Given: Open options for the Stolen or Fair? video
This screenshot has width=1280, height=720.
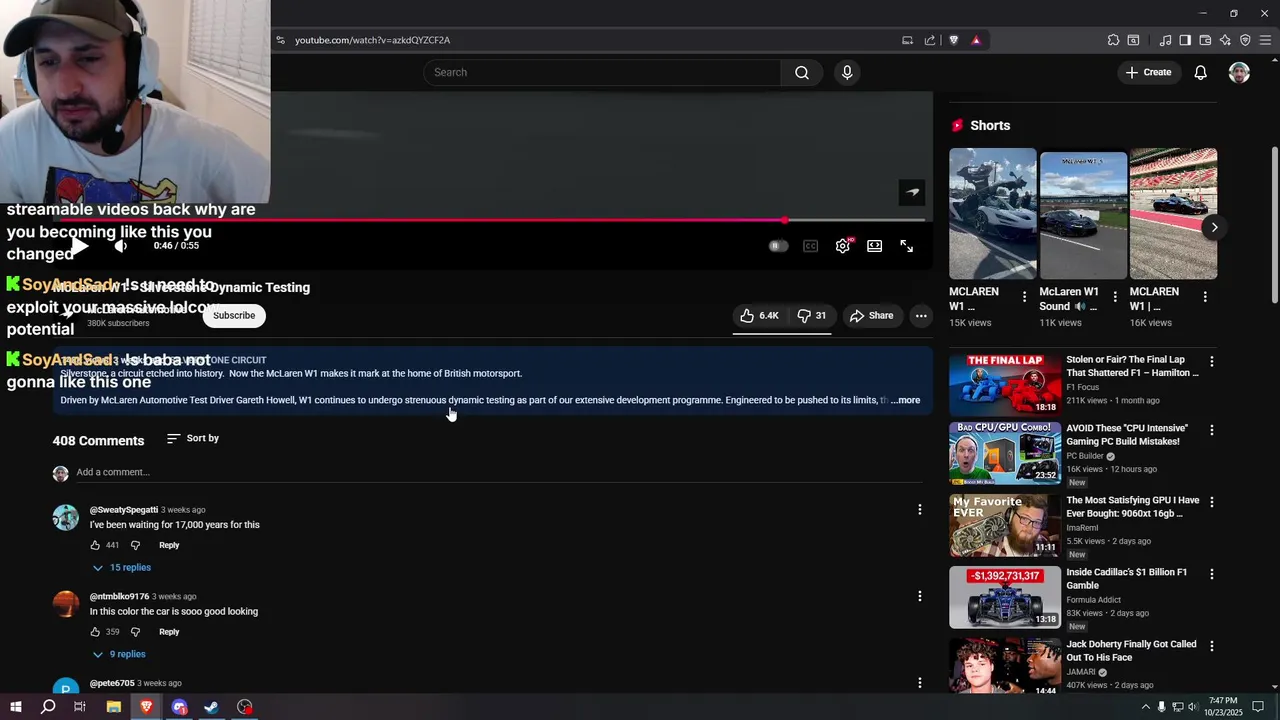Looking at the screenshot, I should [1212, 361].
